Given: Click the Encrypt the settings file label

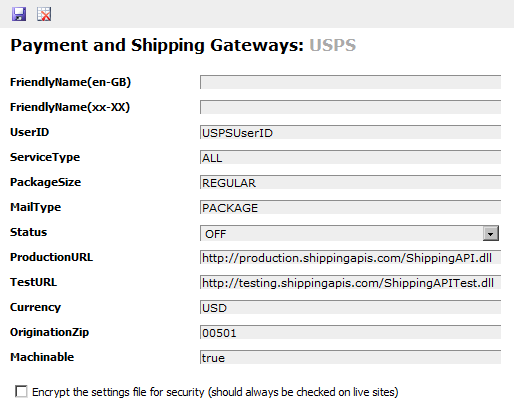Looking at the screenshot, I should coord(215,392).
